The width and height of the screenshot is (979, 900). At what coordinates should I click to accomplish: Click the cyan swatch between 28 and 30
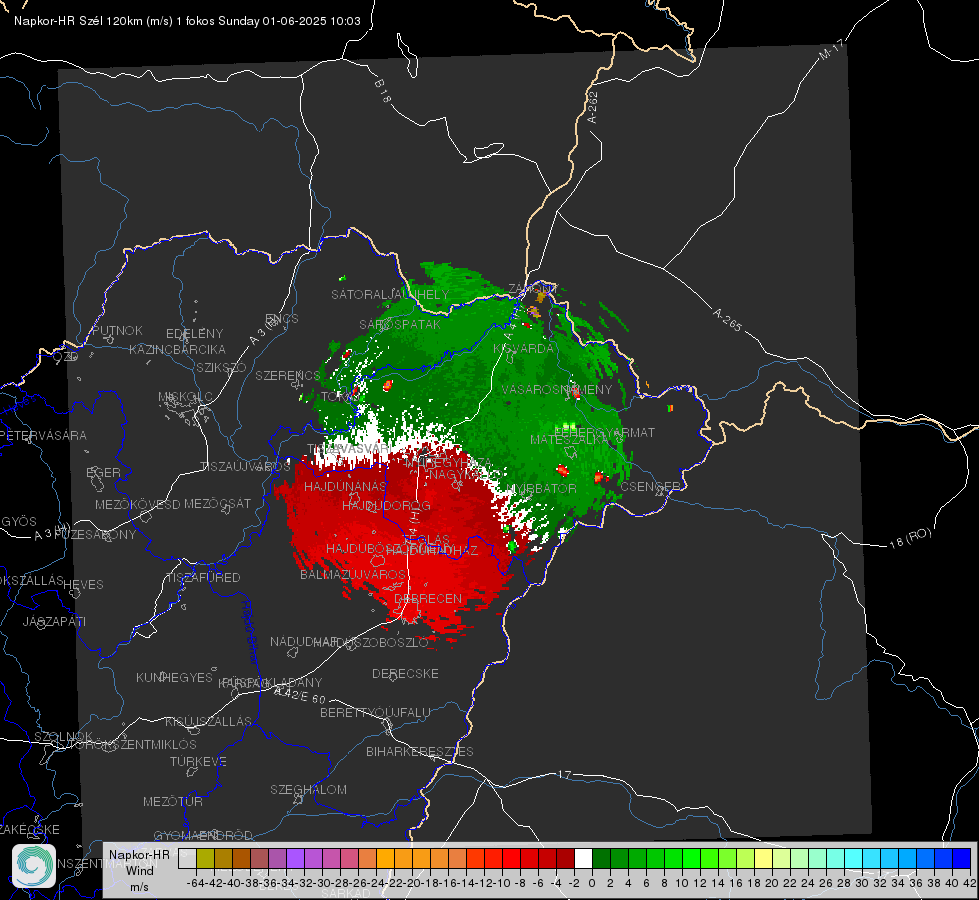(x=854, y=858)
